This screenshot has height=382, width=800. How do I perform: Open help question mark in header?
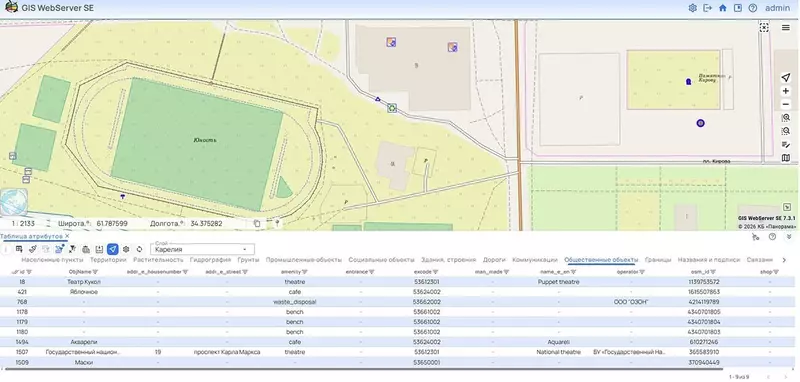coord(753,8)
